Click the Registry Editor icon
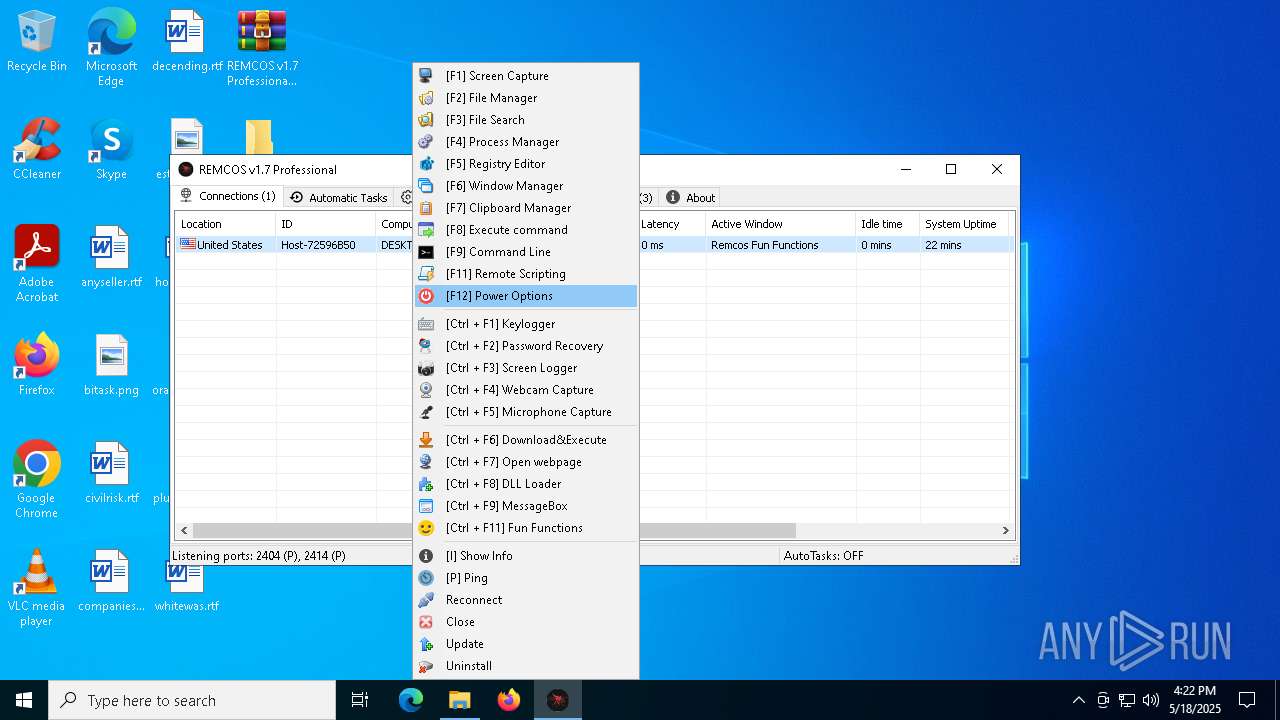1280x720 pixels. tap(426, 164)
